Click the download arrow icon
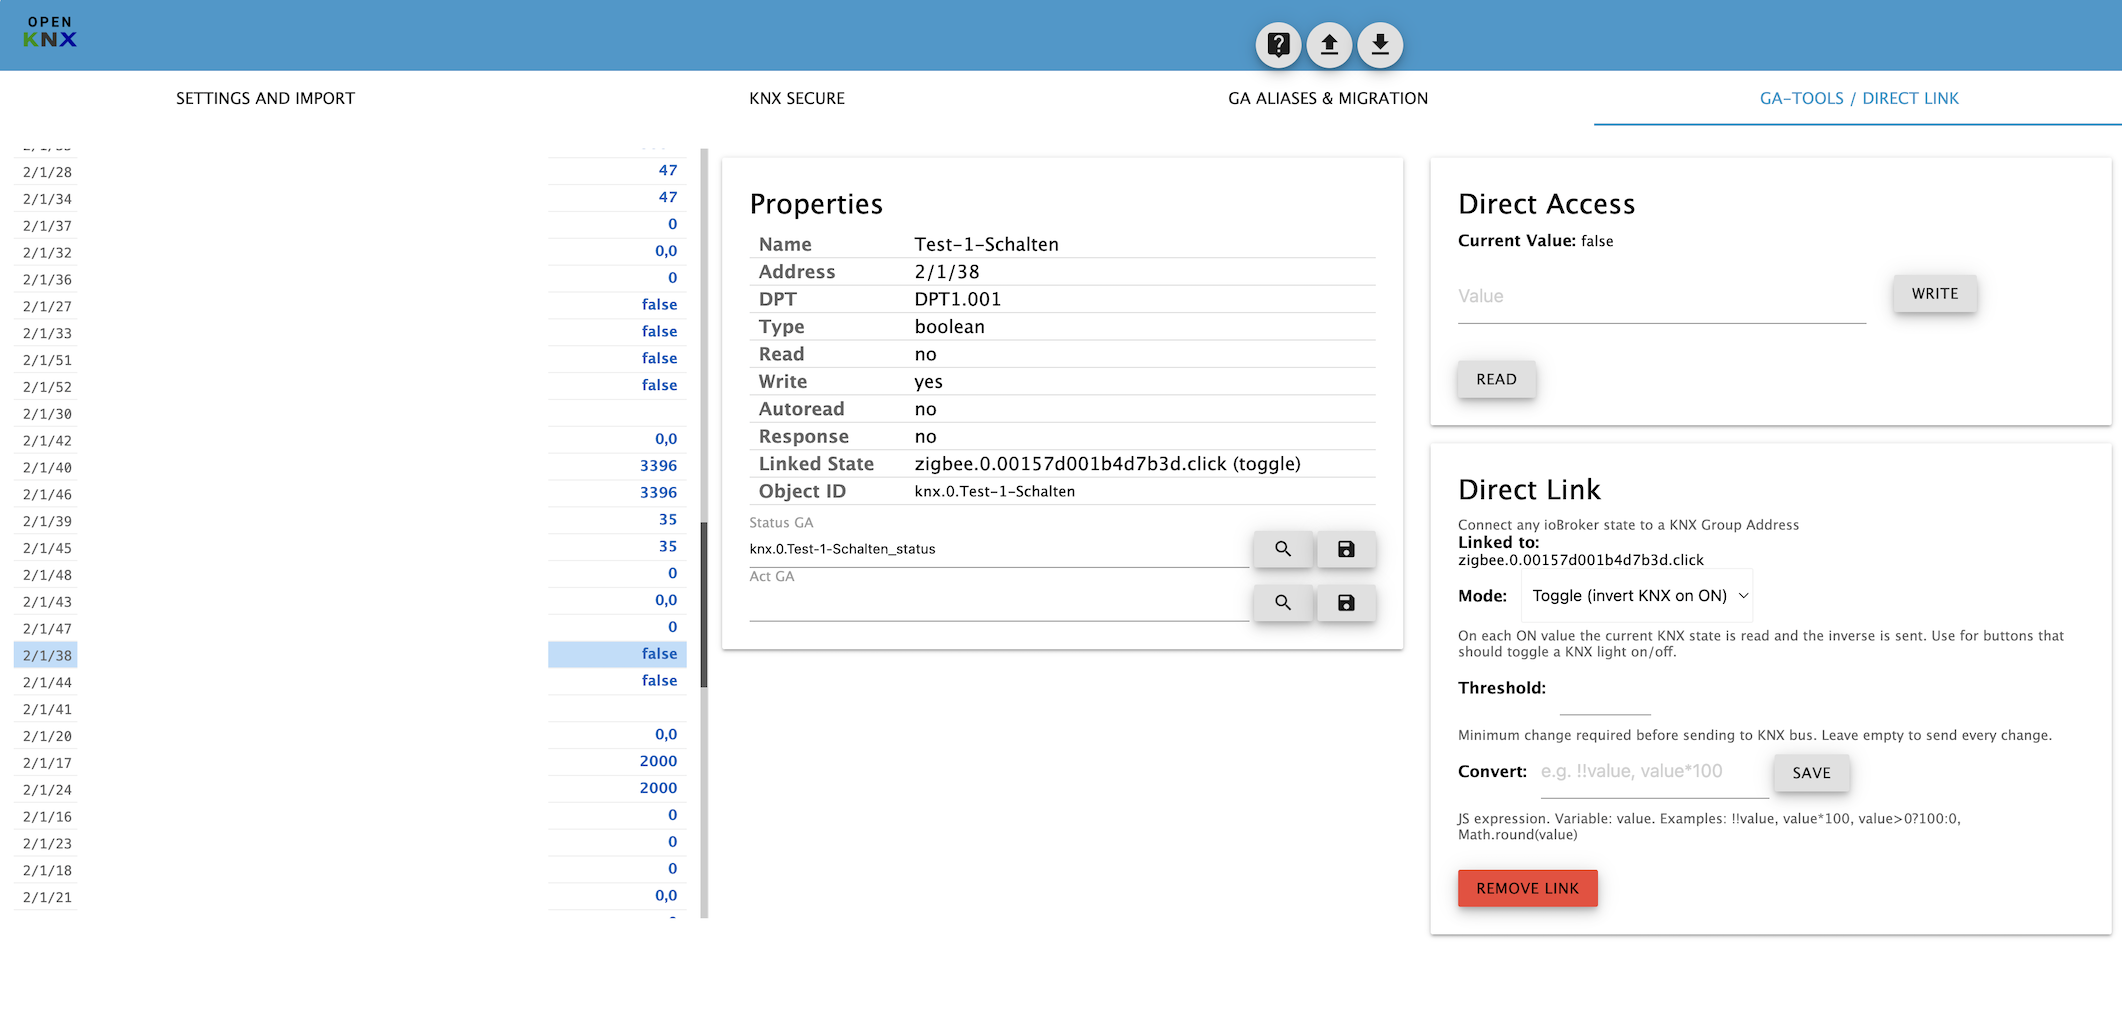This screenshot has width=2122, height=1024. pos(1380,45)
